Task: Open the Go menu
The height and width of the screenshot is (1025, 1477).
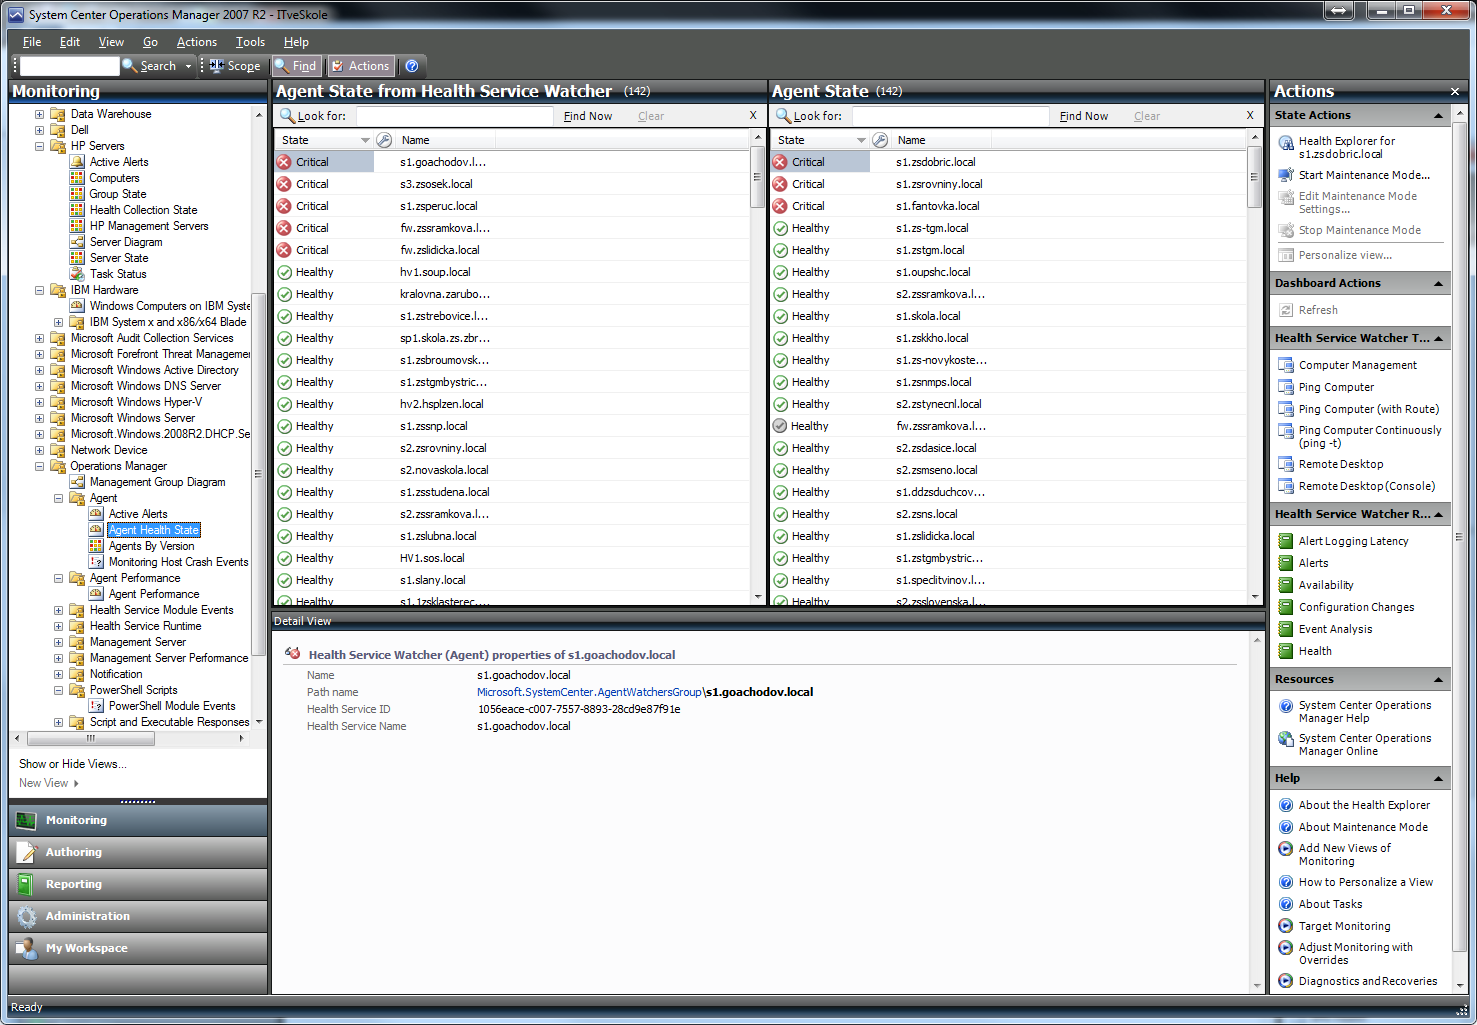Action: [x=150, y=42]
